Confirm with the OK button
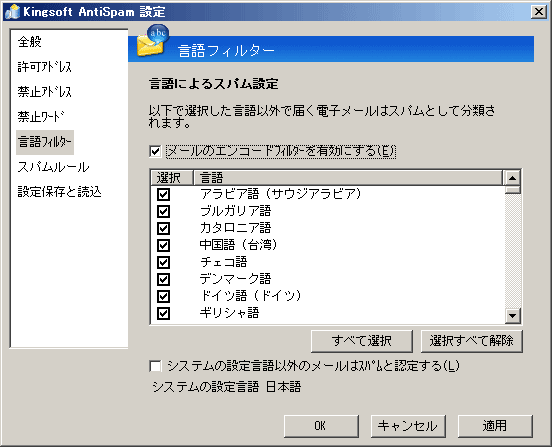Viewport: 552px width, 447px height. [x=321, y=426]
